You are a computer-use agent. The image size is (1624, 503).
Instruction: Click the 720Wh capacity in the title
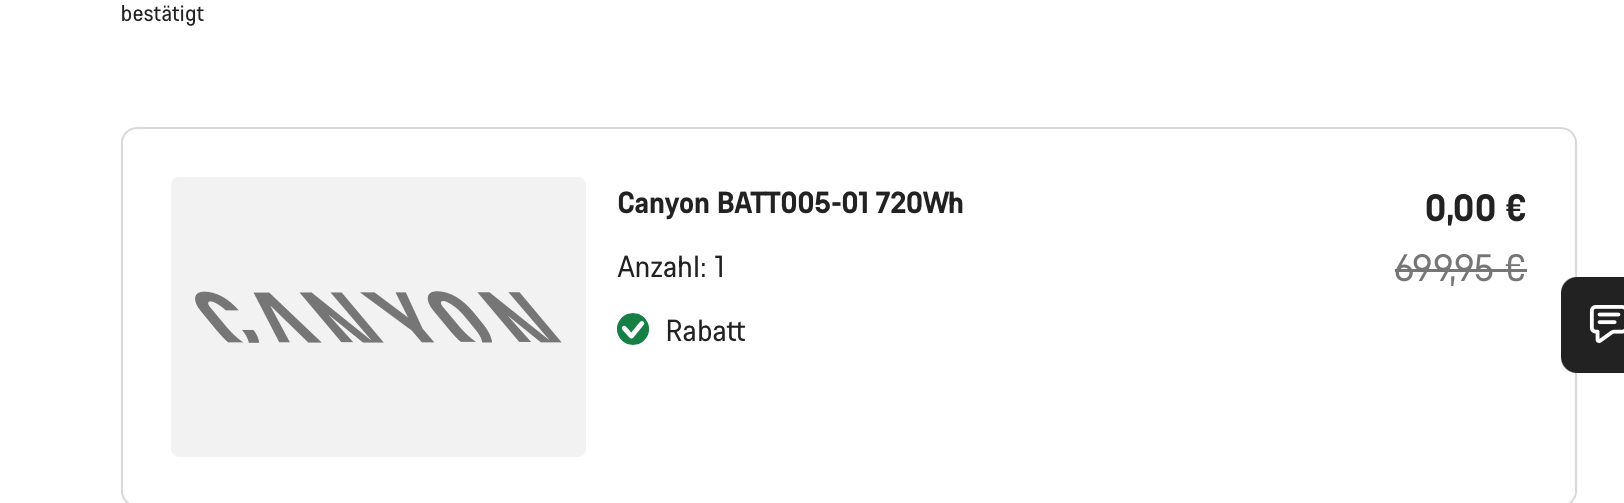919,203
